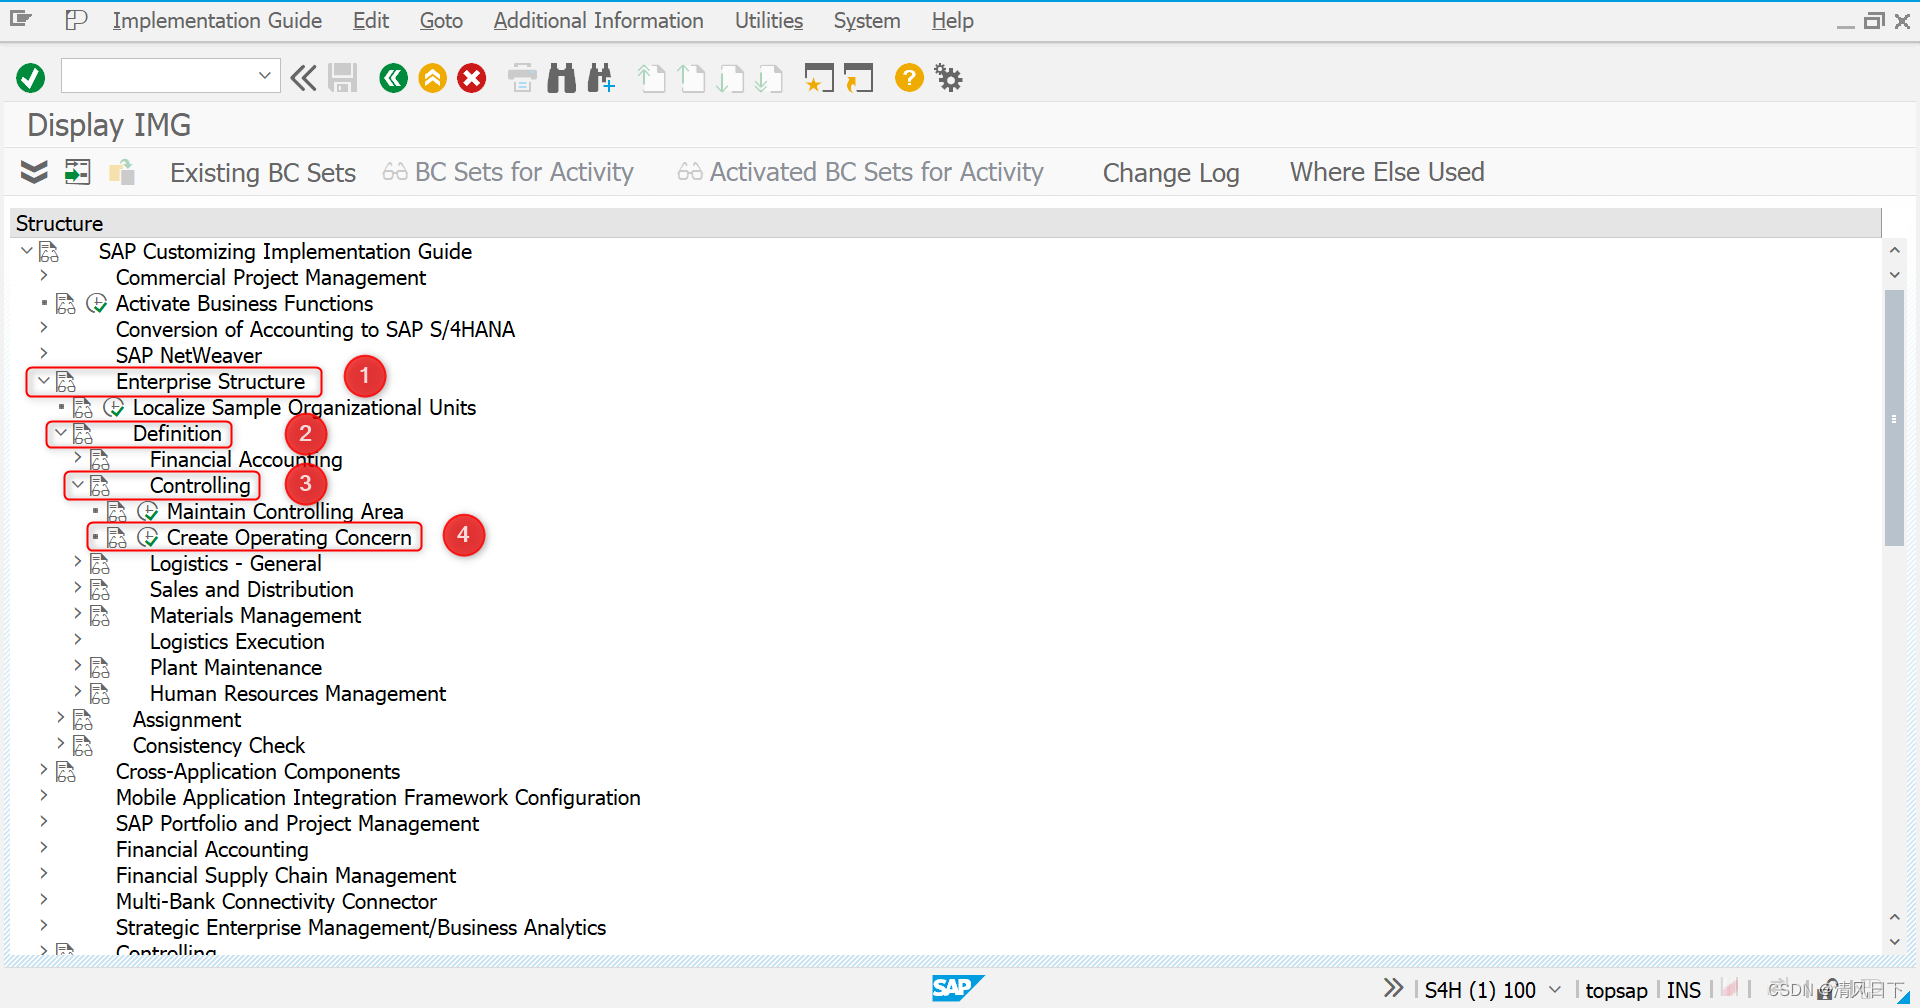Click the Expand All double-chevron icon
Viewport: 1920px width, 1008px height.
(34, 172)
